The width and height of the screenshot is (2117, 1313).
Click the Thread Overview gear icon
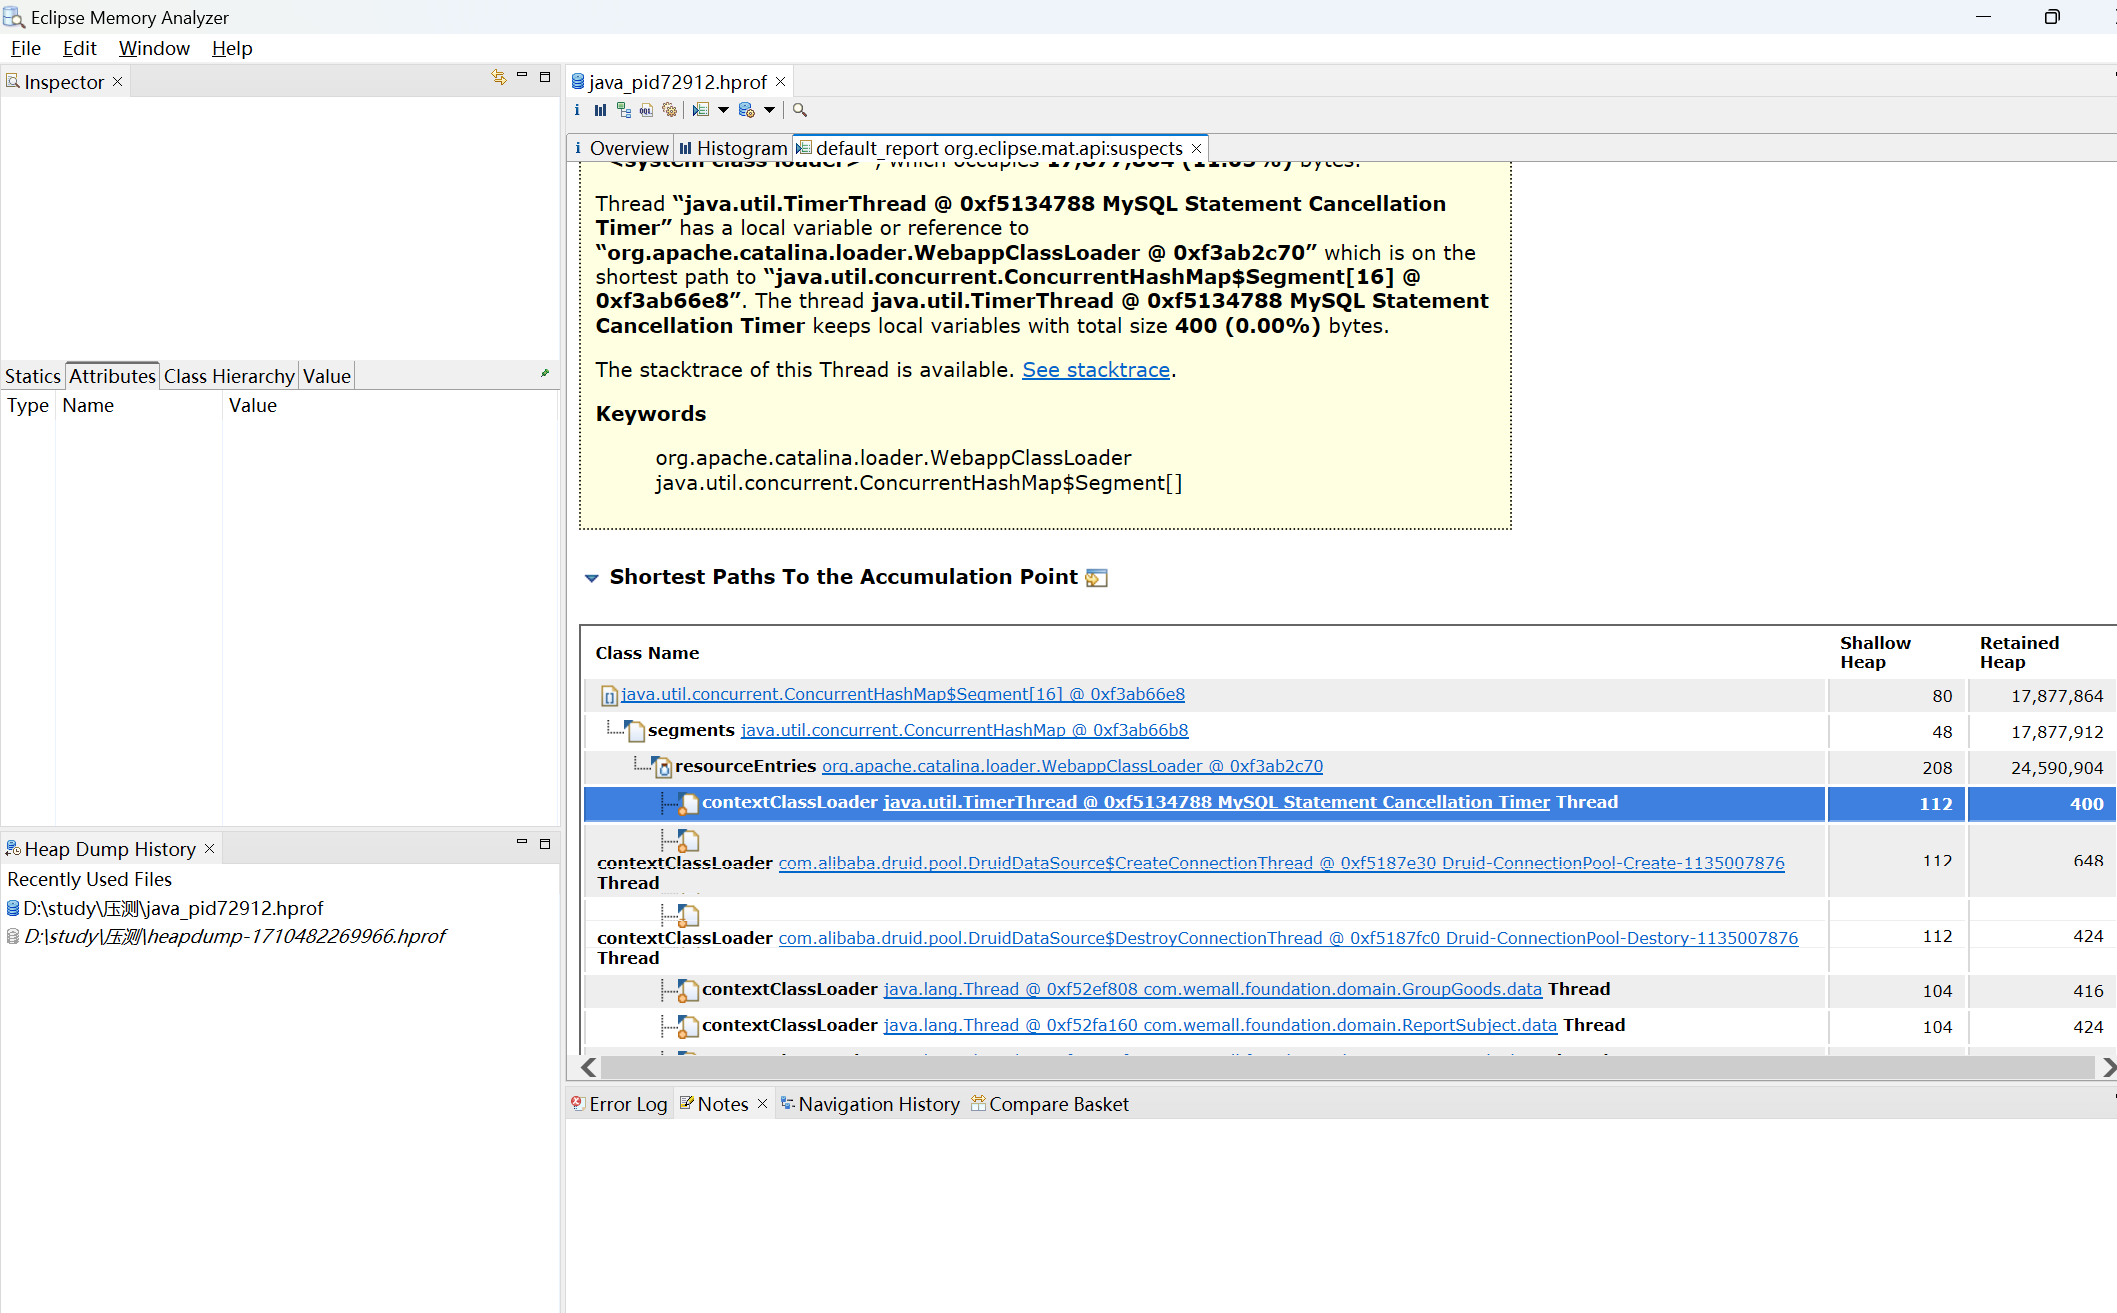[670, 110]
